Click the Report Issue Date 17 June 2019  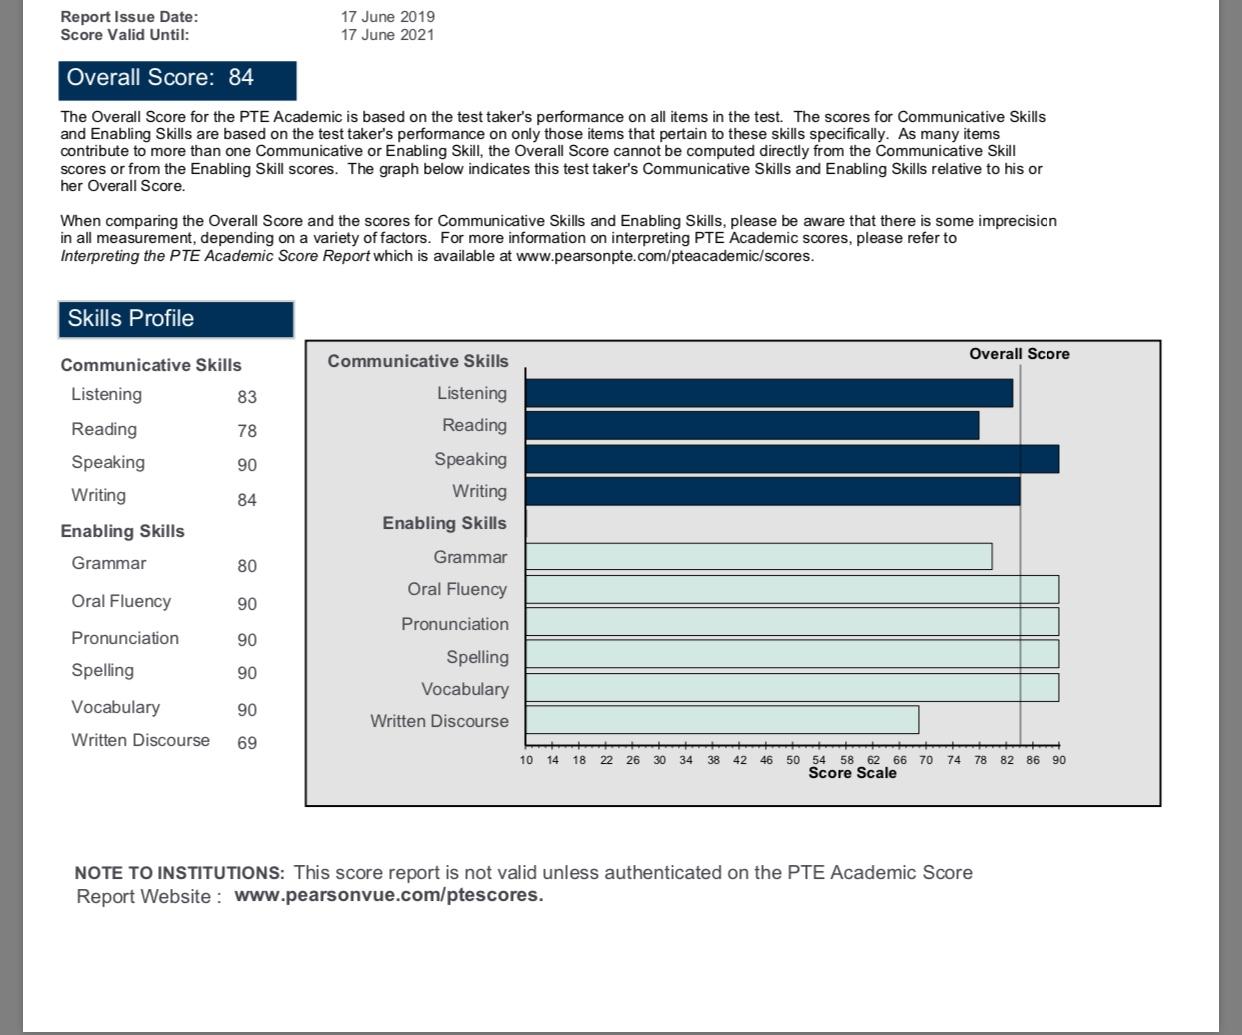pyautogui.click(x=387, y=17)
